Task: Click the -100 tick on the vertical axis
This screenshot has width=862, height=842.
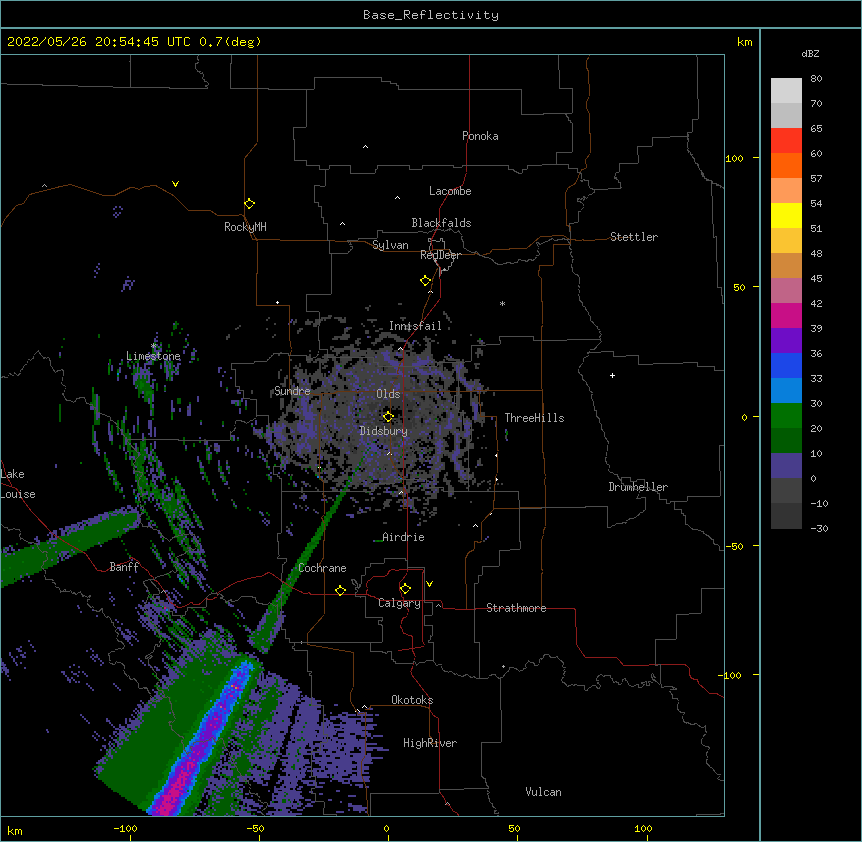Action: point(732,675)
